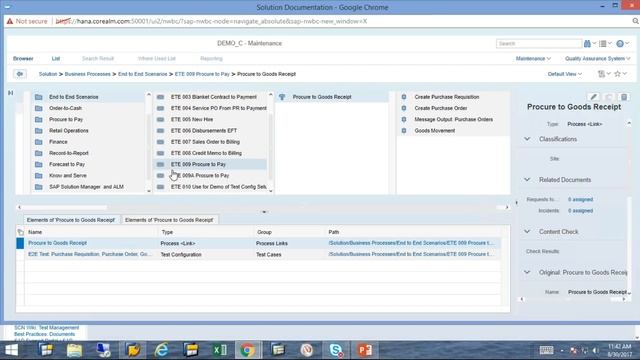This screenshot has height=360, width=640.
Task: Select the first Elements of Procure to Goods Receipt tab
Action: point(71,220)
